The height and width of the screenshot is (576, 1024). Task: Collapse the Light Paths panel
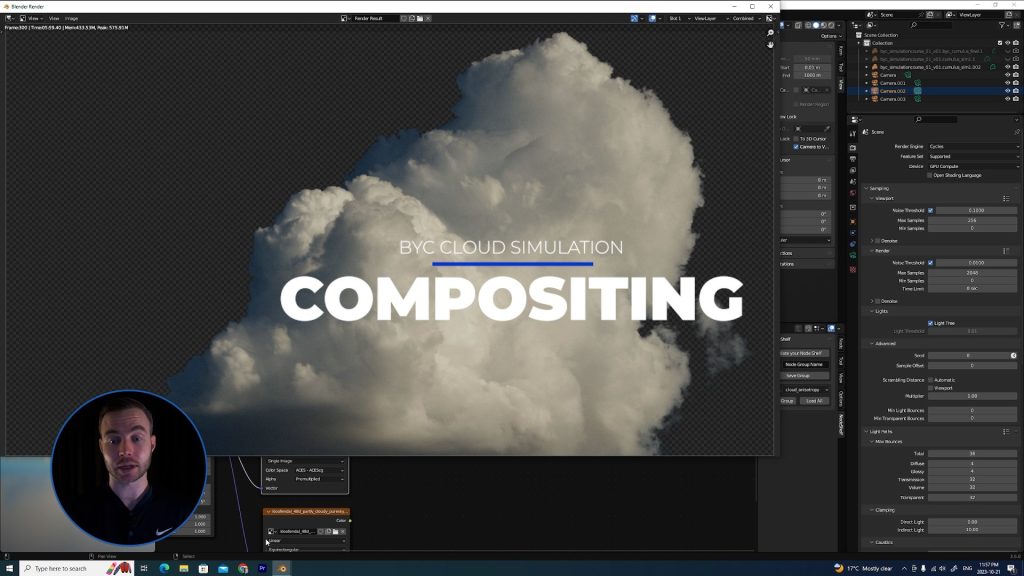click(878, 432)
